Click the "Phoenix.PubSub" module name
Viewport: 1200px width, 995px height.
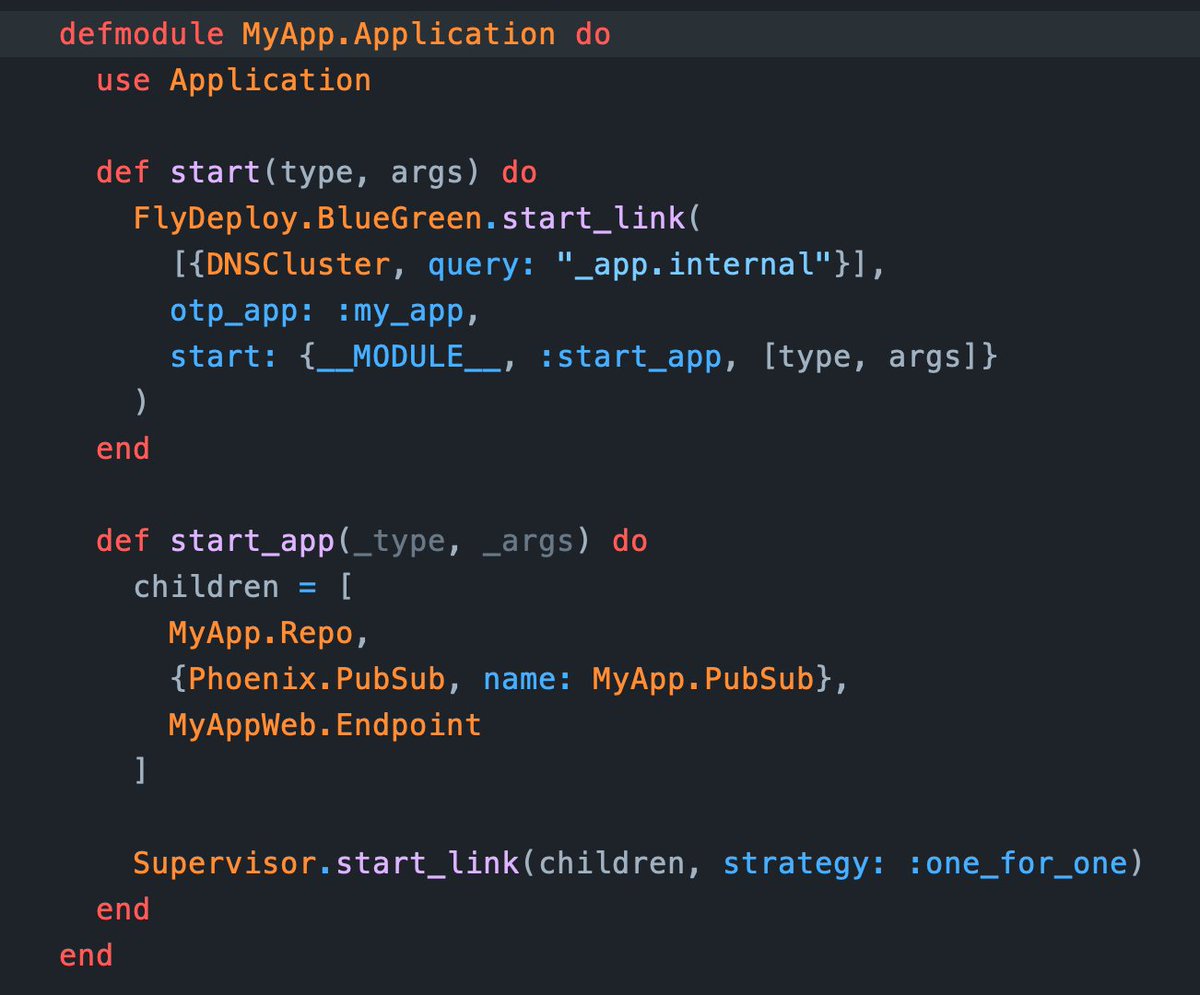coord(317,678)
